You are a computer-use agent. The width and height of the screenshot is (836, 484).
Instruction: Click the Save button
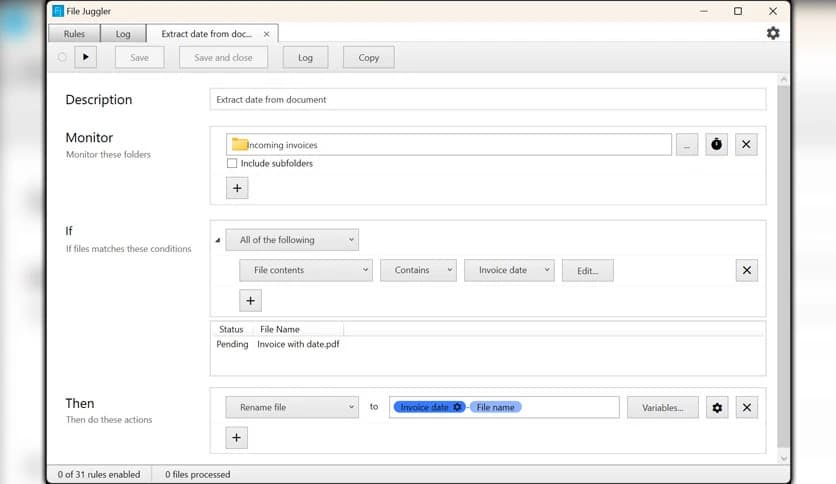point(140,57)
